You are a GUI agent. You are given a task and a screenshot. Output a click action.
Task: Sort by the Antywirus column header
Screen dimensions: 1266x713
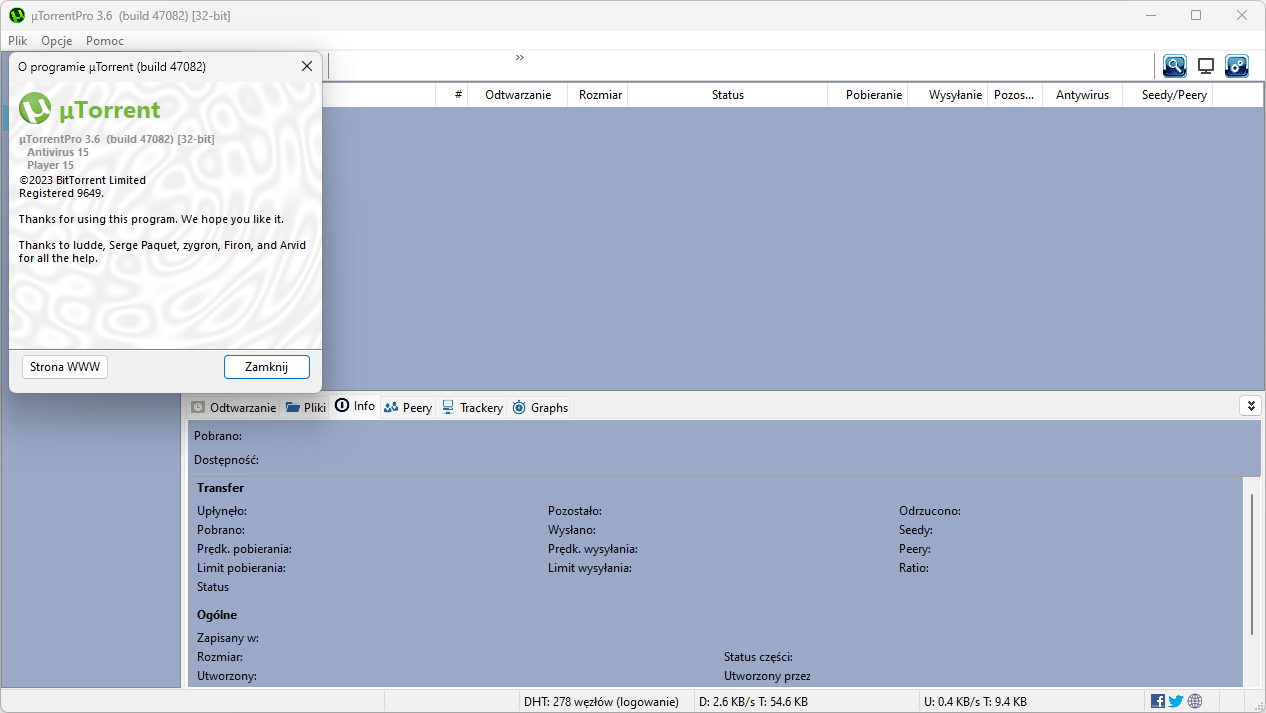1082,95
